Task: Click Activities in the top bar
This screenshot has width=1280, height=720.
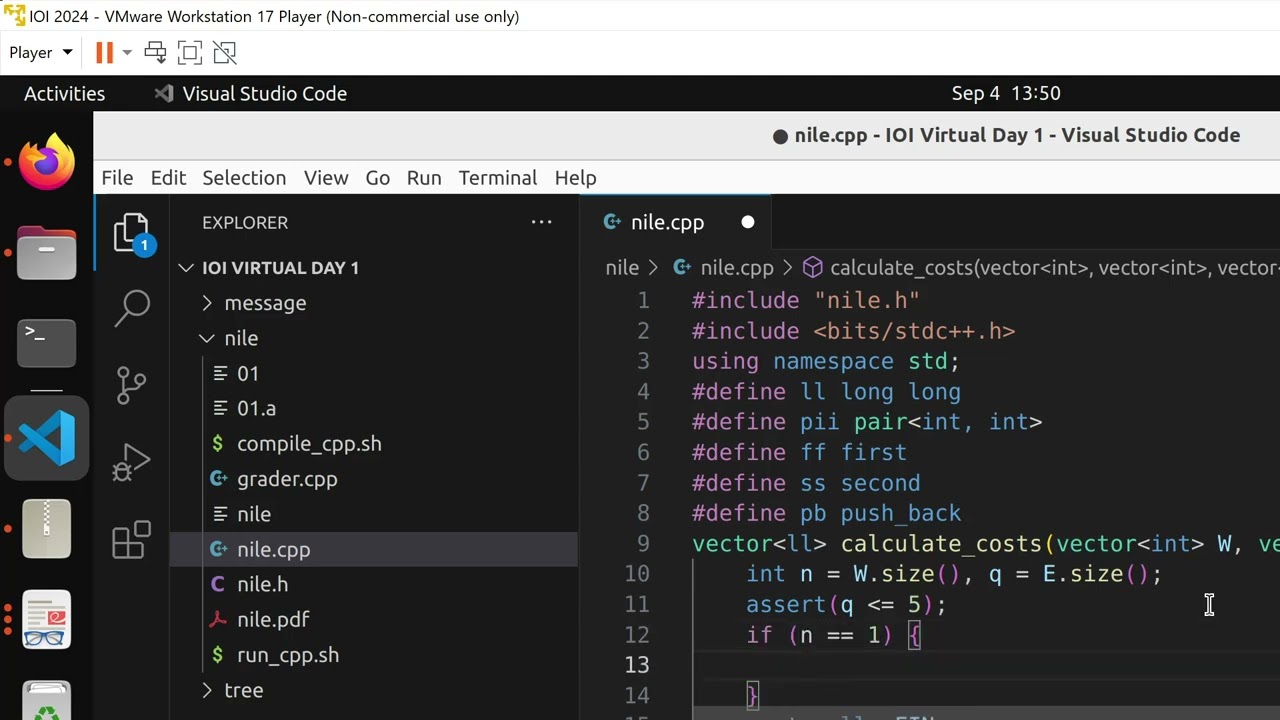Action: 64,93
